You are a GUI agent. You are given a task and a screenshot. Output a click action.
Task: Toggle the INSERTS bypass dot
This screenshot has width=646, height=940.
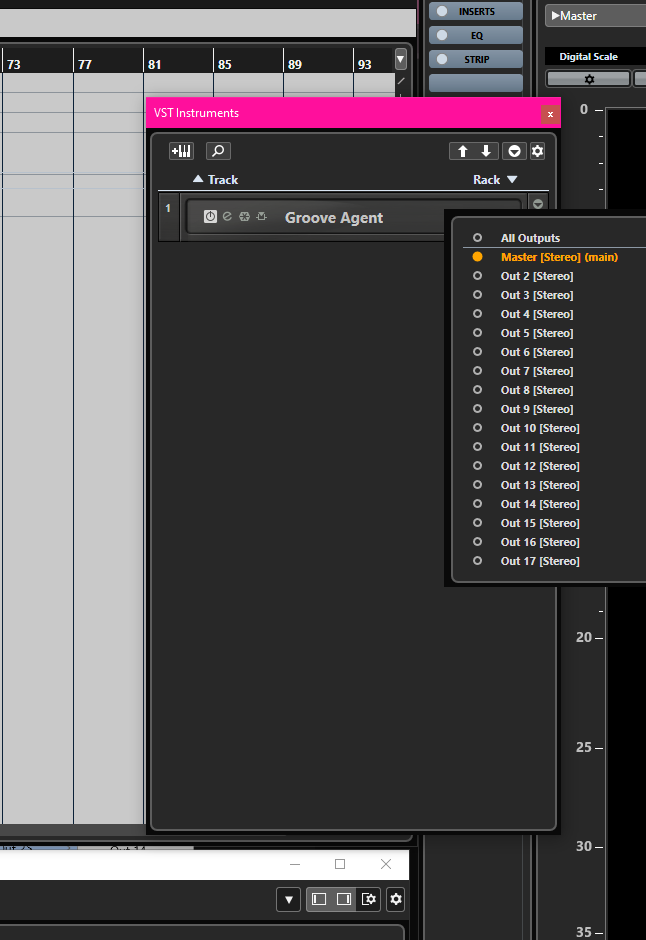[x=442, y=11]
